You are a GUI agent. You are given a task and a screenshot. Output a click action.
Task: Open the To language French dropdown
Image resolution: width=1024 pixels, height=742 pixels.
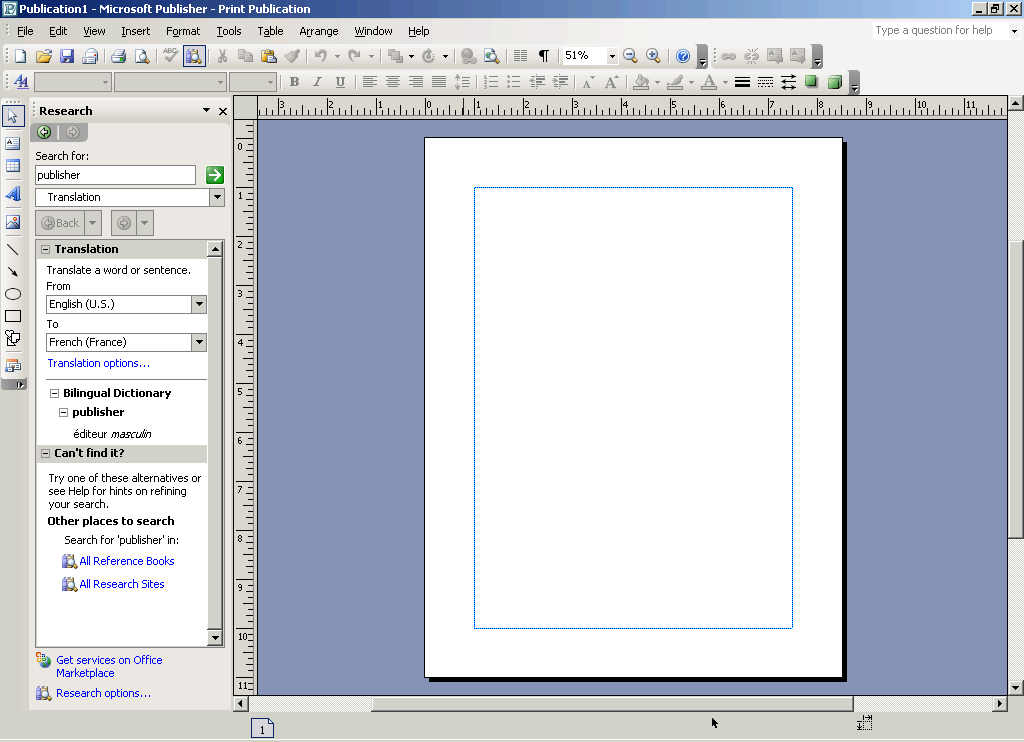click(x=199, y=342)
